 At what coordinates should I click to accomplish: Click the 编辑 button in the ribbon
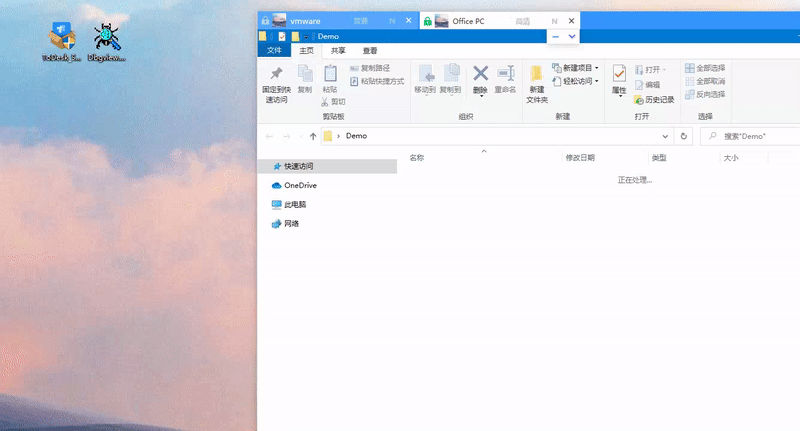pyautogui.click(x=647, y=85)
